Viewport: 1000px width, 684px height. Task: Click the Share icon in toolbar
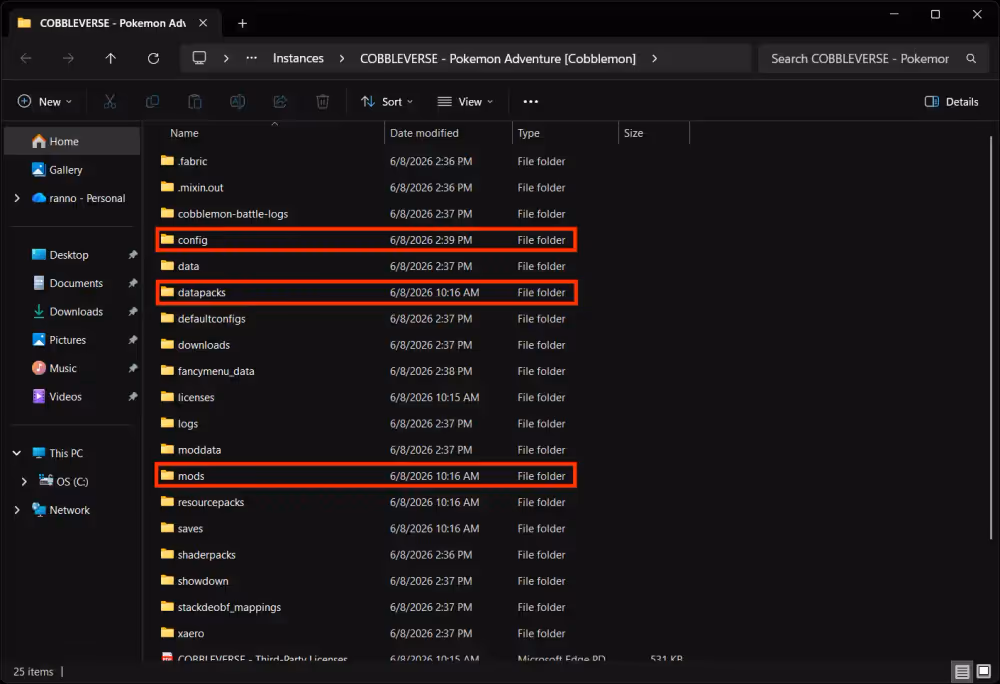[x=280, y=101]
